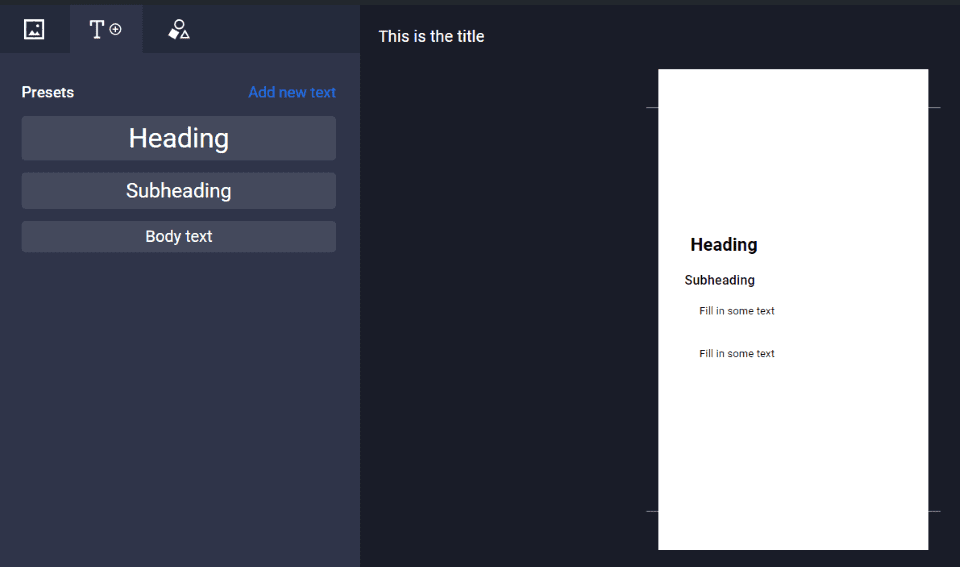
Task: Open the Images panel icon
Action: (34, 29)
